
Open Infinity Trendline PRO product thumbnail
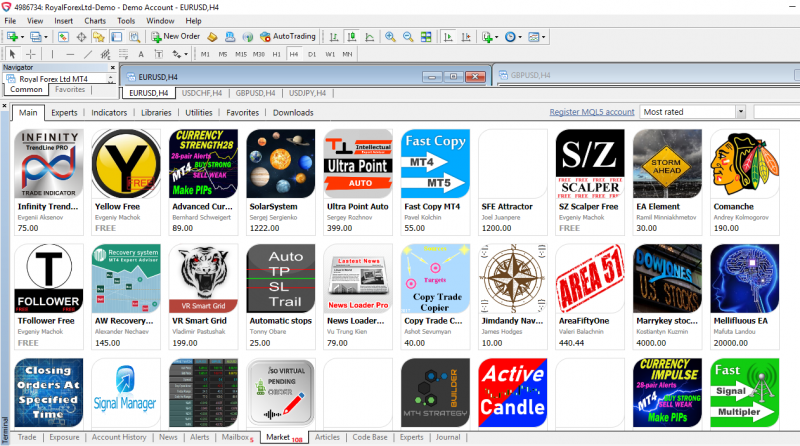click(x=48, y=163)
